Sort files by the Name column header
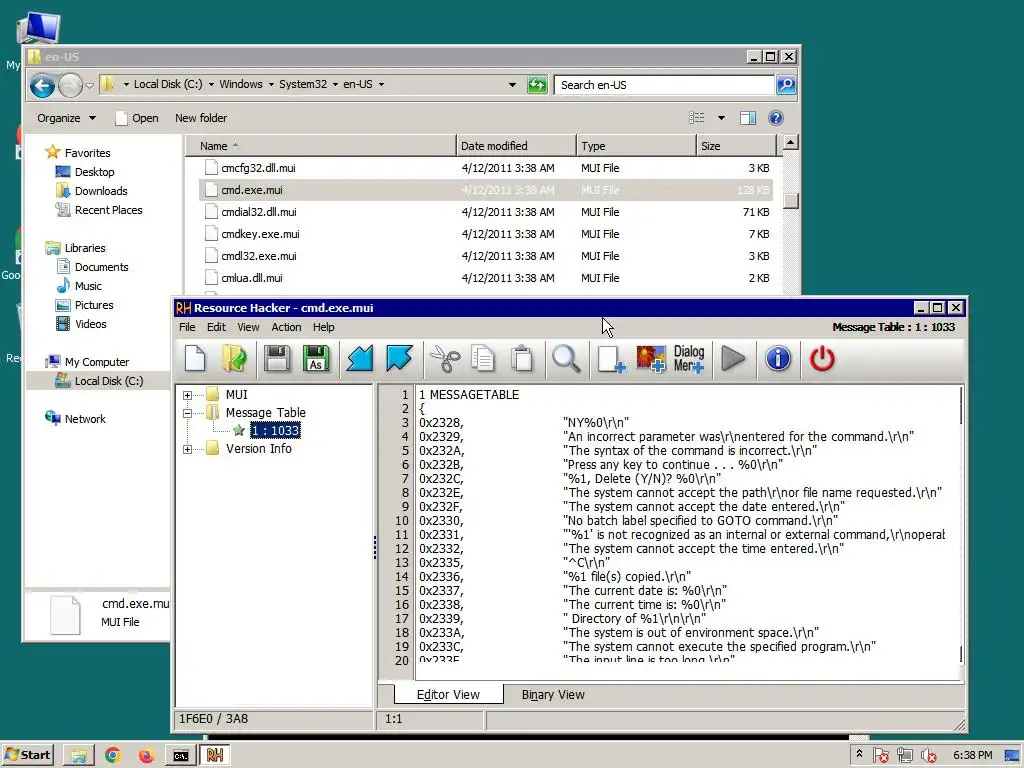Image resolution: width=1024 pixels, height=768 pixels. 321,146
